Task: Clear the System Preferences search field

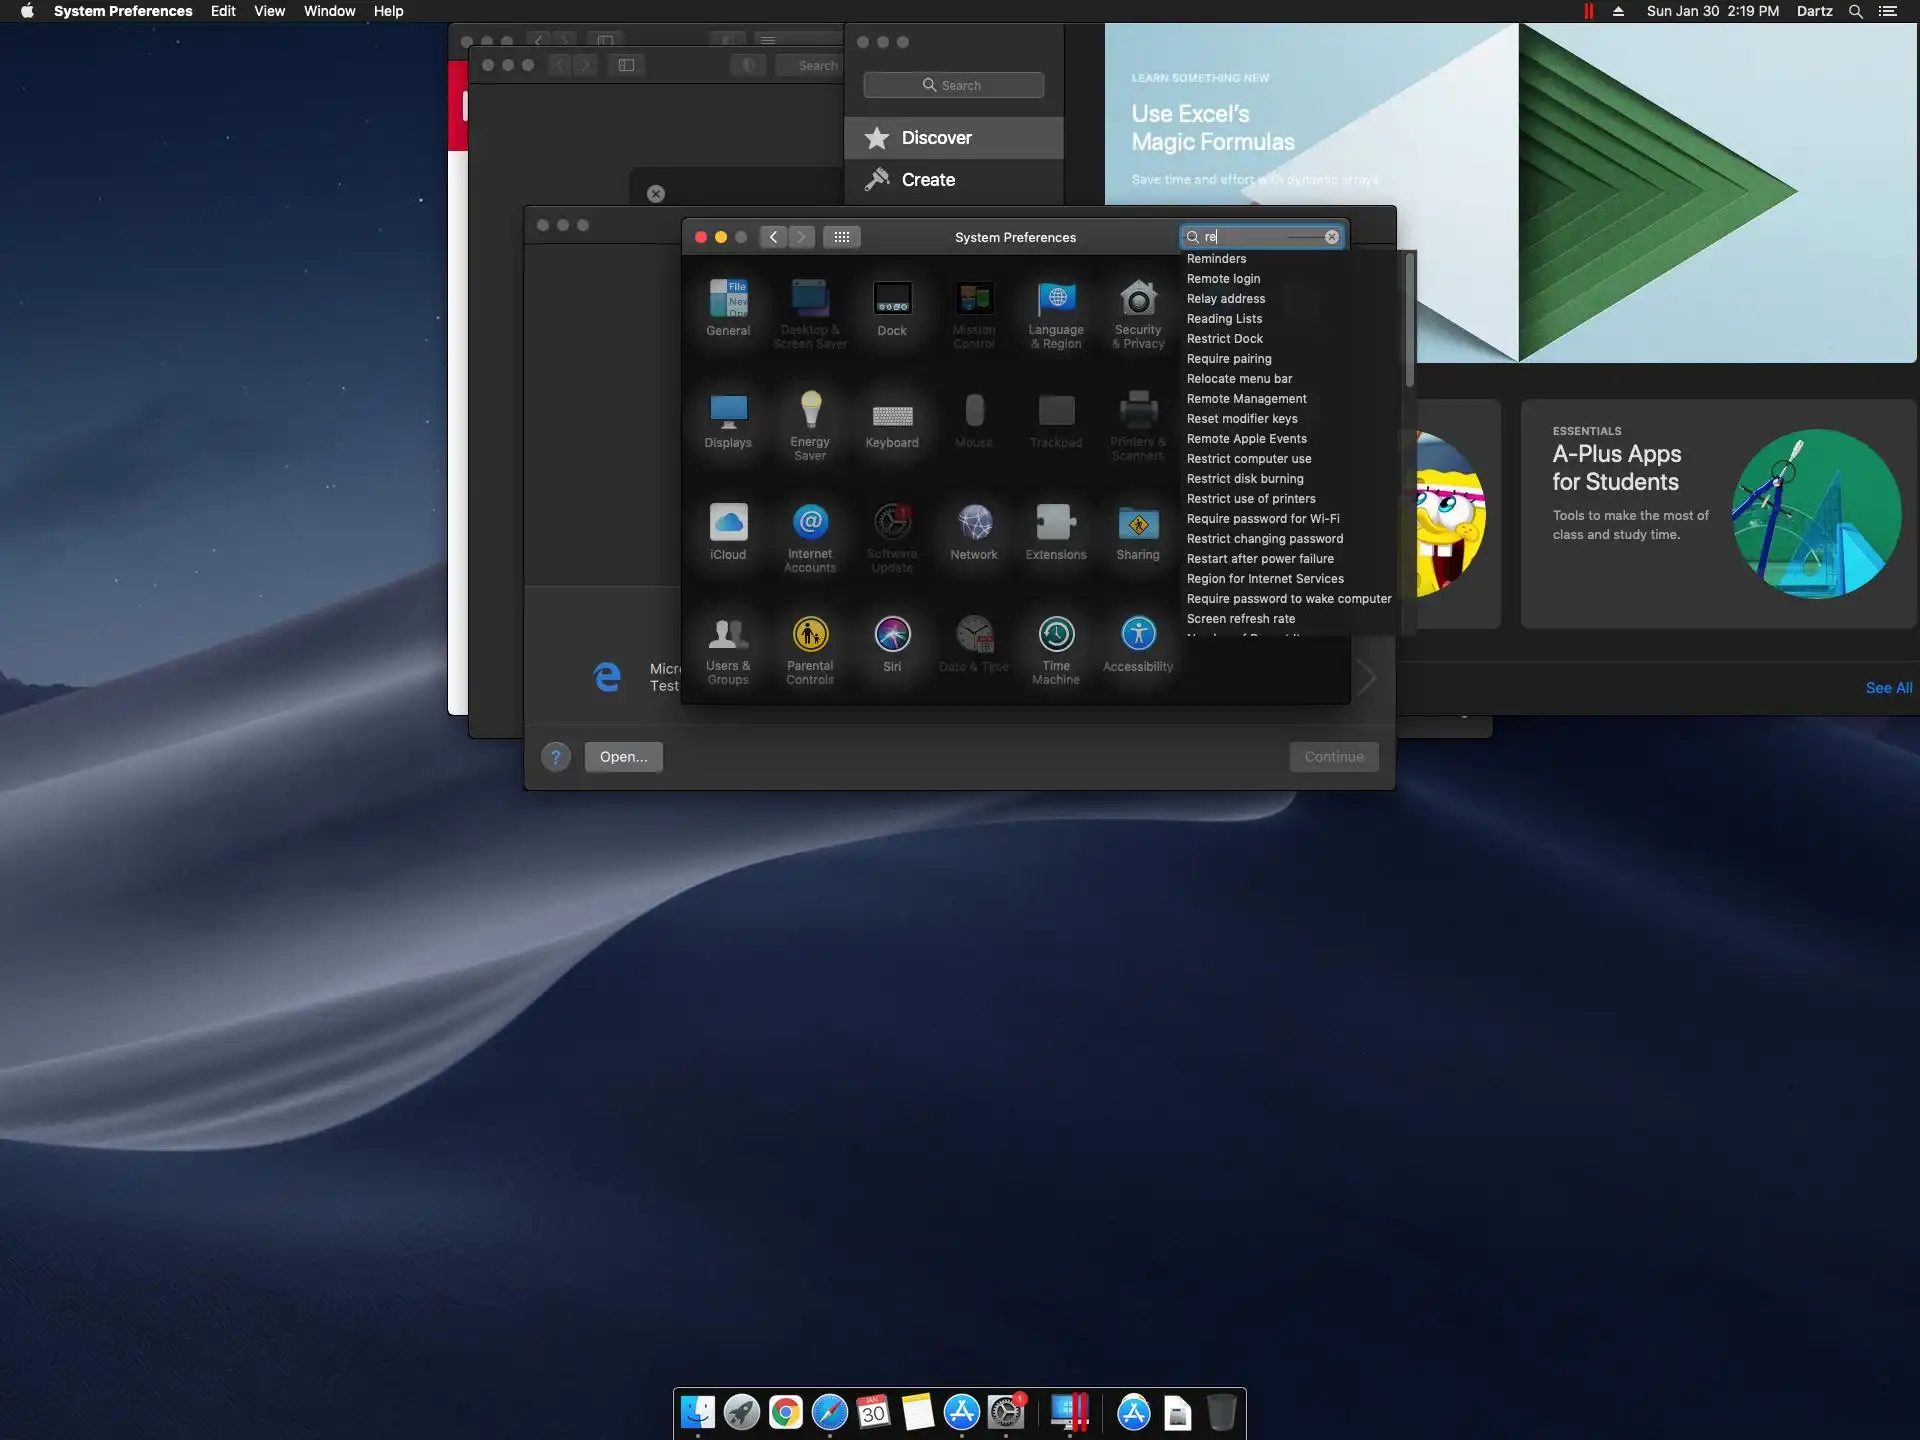Action: [x=1332, y=237]
